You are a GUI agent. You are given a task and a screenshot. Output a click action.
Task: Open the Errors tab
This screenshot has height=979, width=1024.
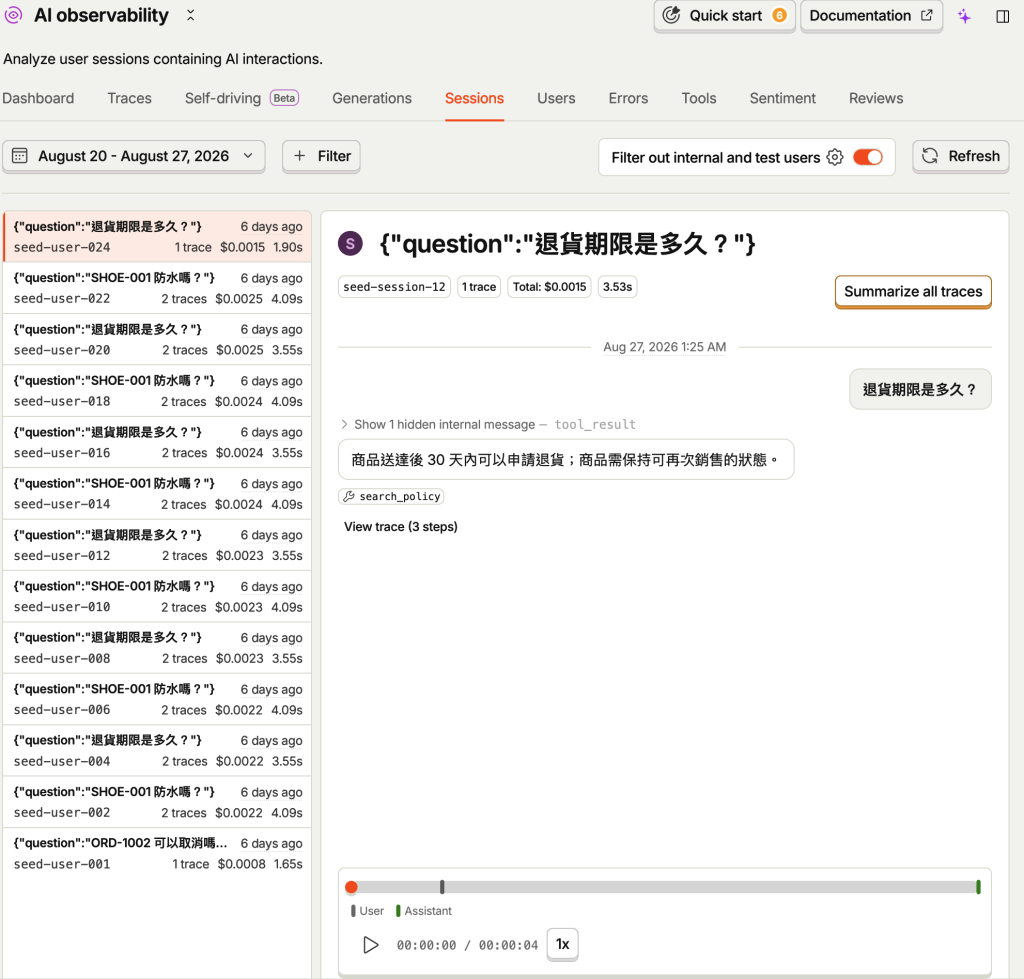(x=628, y=98)
